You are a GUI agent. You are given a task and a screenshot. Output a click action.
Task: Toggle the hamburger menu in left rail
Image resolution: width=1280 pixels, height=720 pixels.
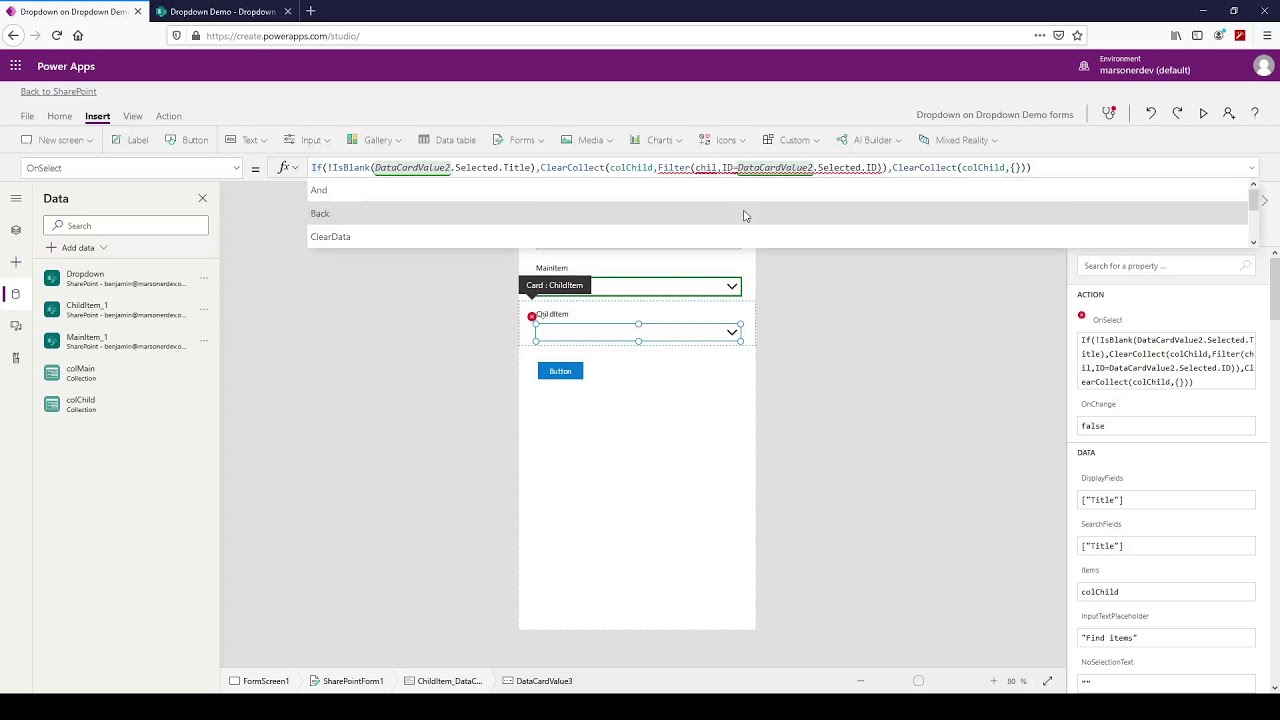click(x=16, y=198)
